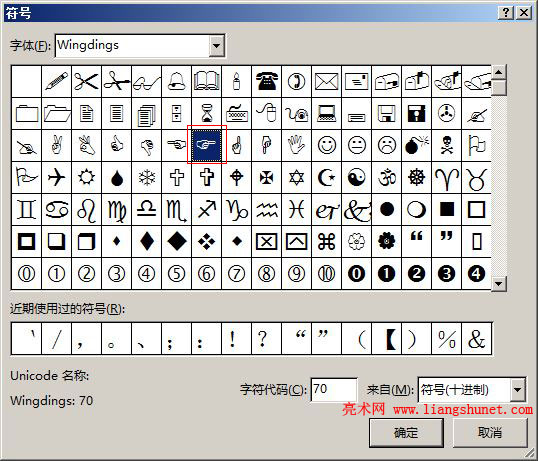Choose the bomb symbol
The width and height of the screenshot is (538, 461).
417,145
